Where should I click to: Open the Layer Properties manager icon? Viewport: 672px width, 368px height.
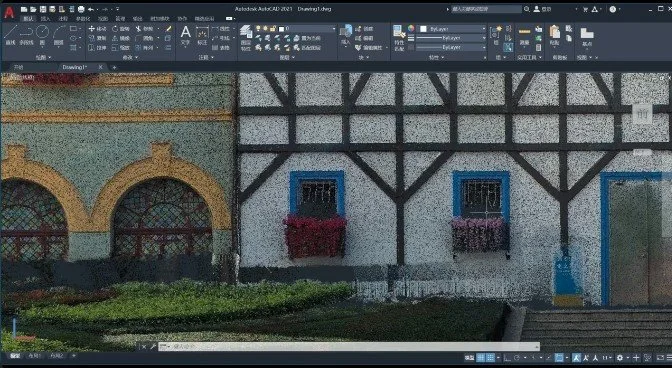(246, 38)
